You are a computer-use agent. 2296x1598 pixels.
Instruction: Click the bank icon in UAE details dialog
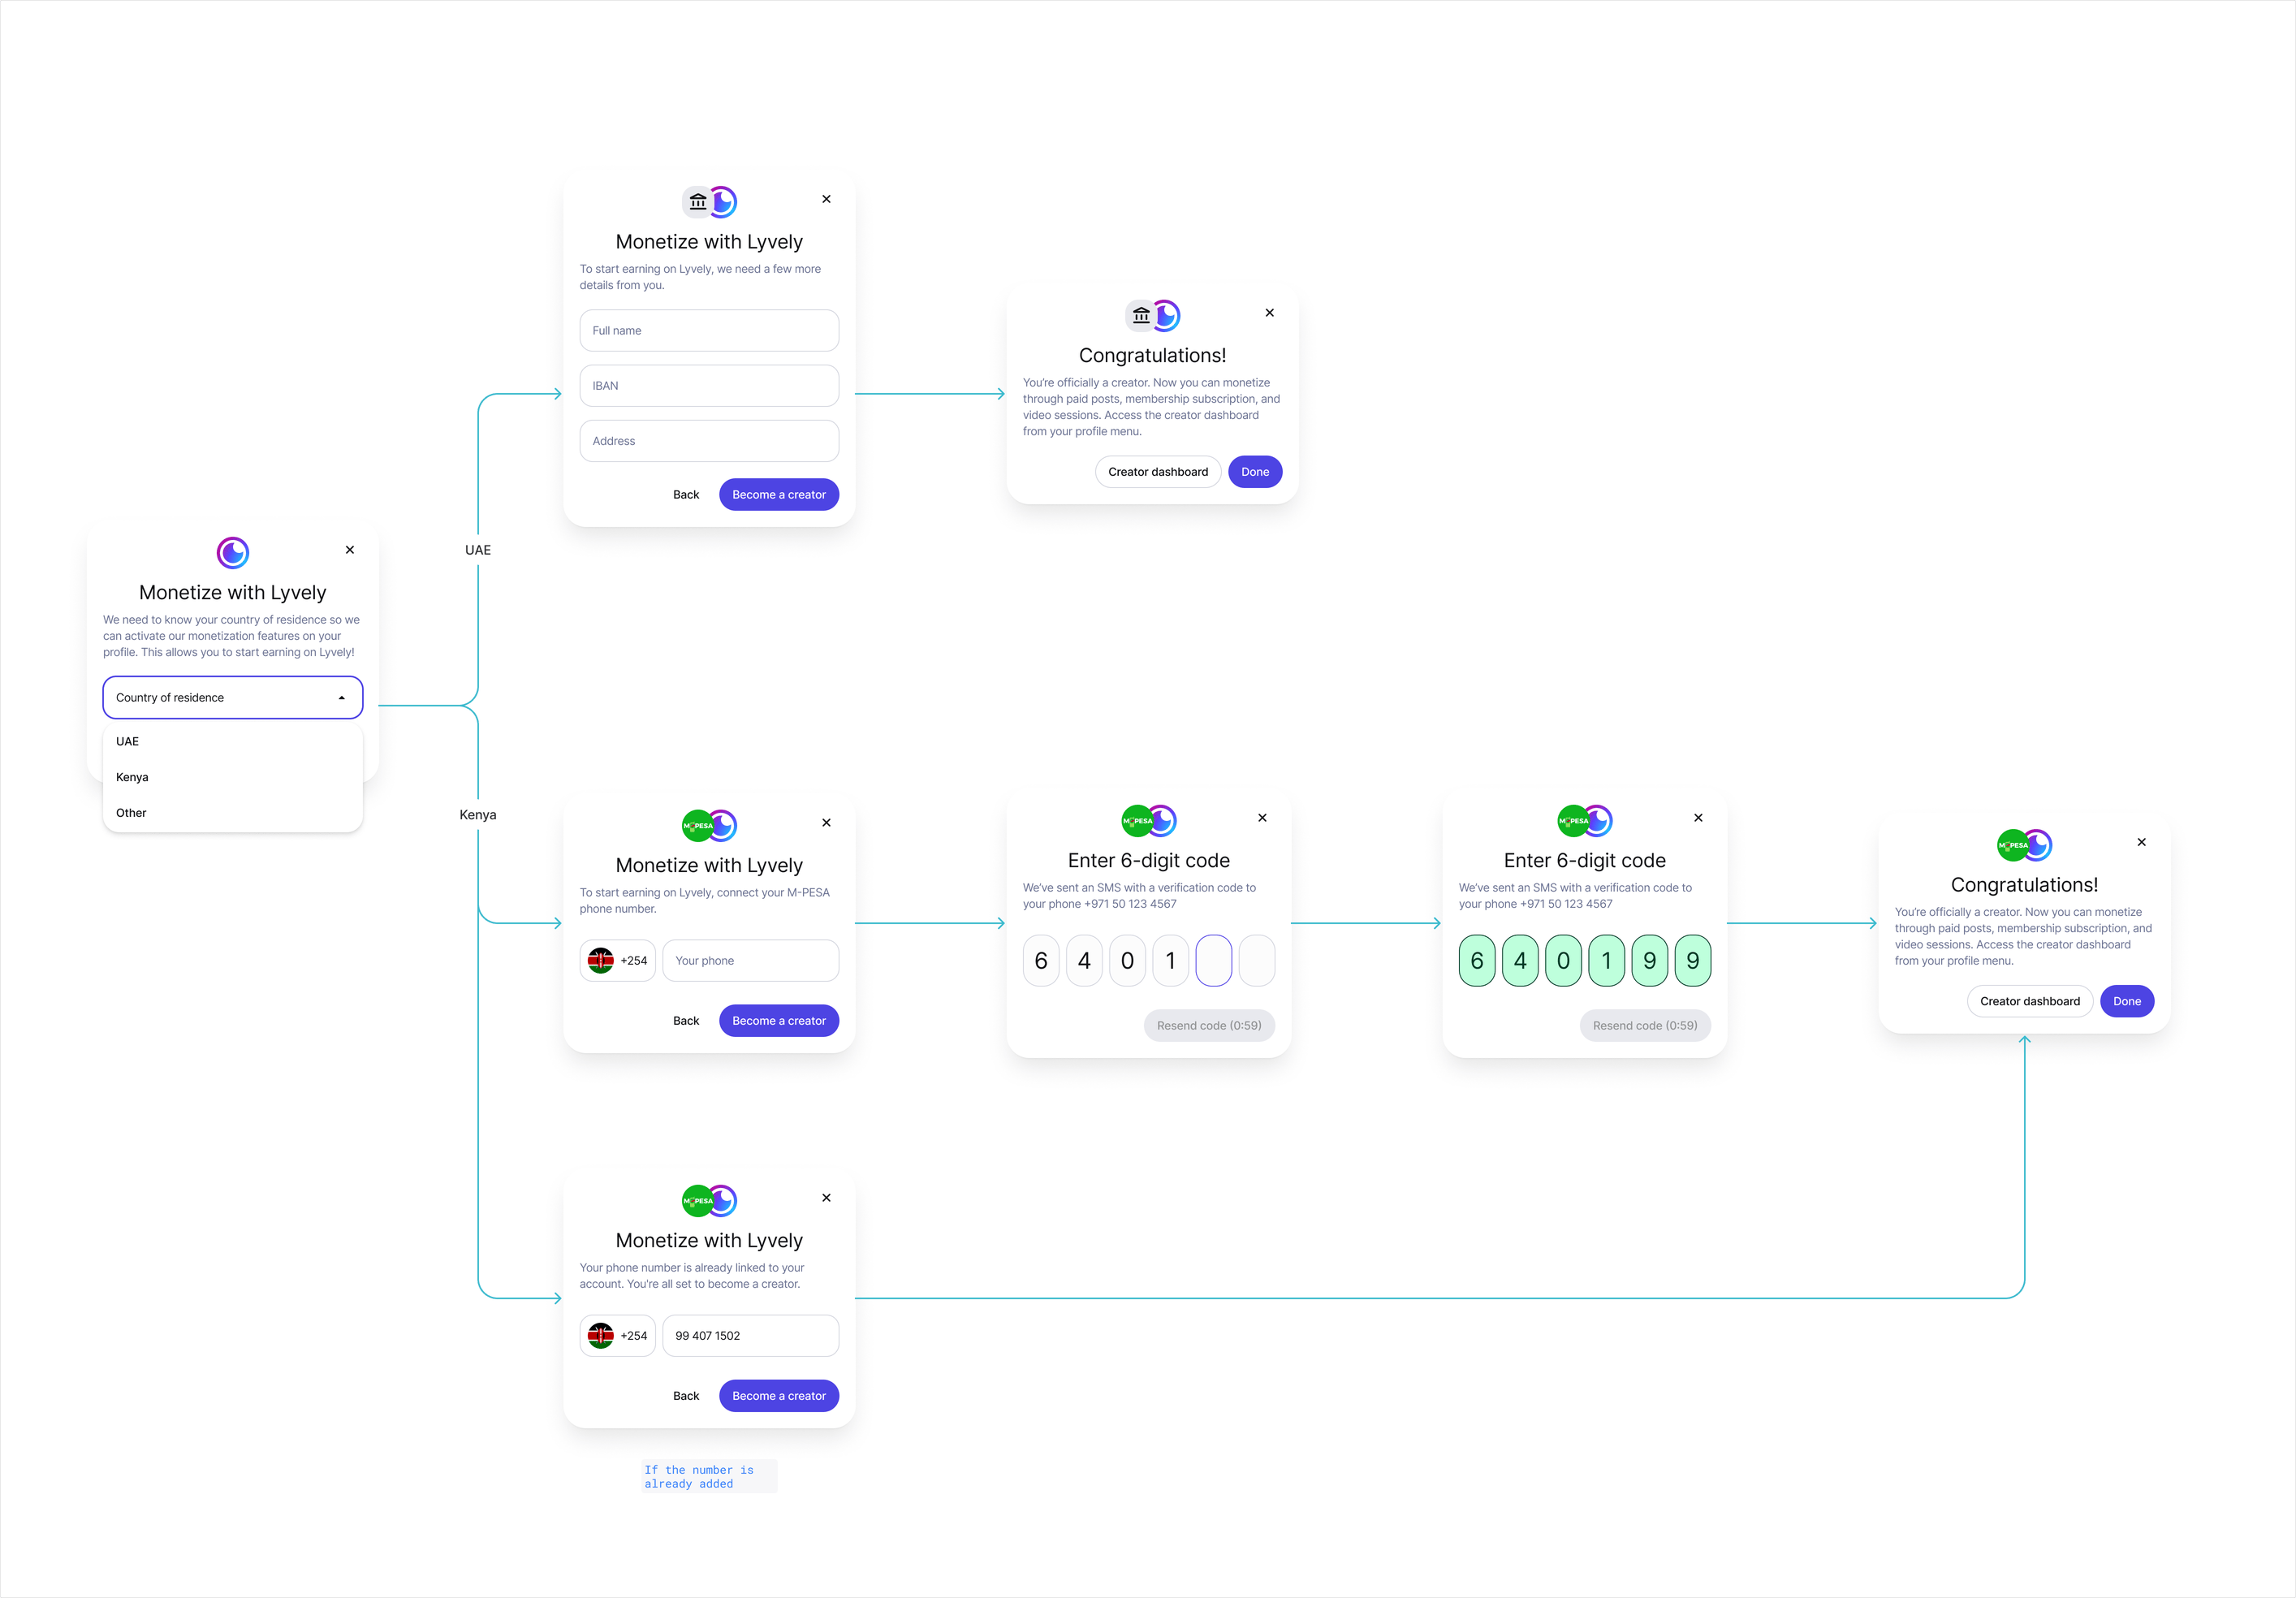click(x=698, y=202)
